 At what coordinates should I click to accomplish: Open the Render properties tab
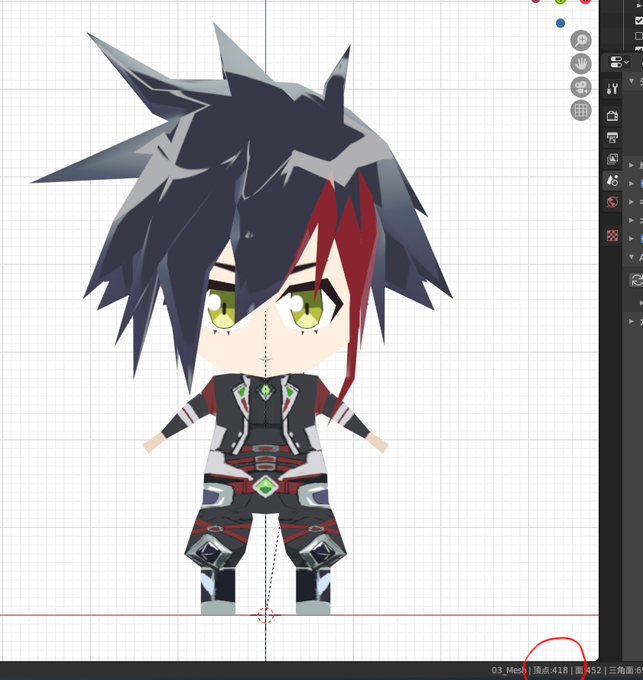point(612,116)
